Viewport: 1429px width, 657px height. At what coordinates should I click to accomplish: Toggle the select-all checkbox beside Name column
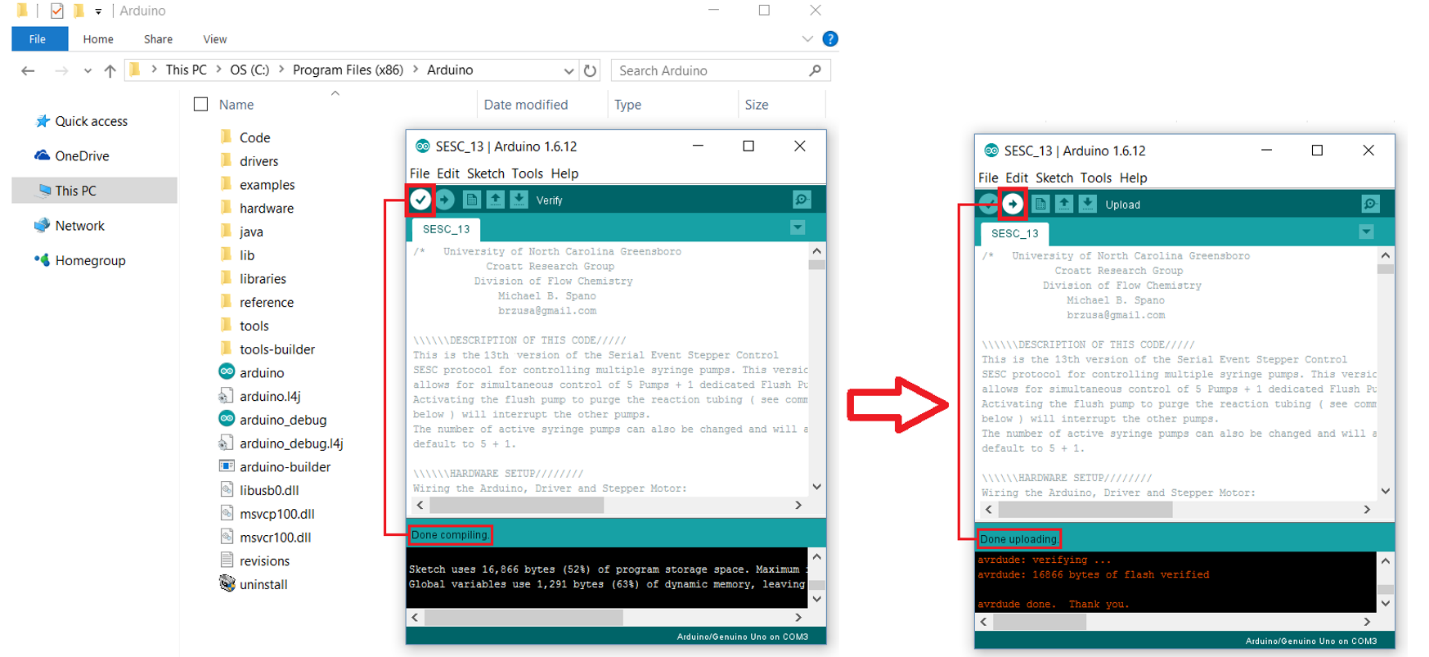201,104
